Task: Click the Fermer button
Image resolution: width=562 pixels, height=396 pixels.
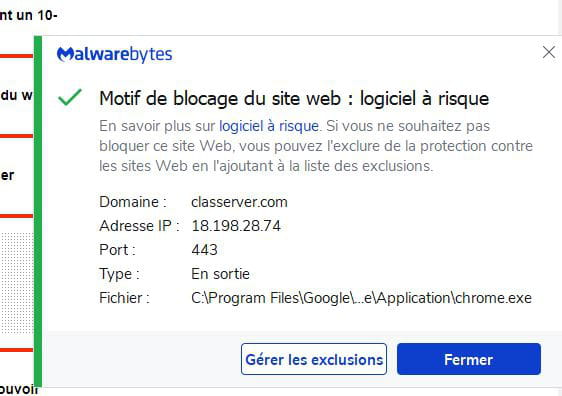Action: (x=468, y=359)
